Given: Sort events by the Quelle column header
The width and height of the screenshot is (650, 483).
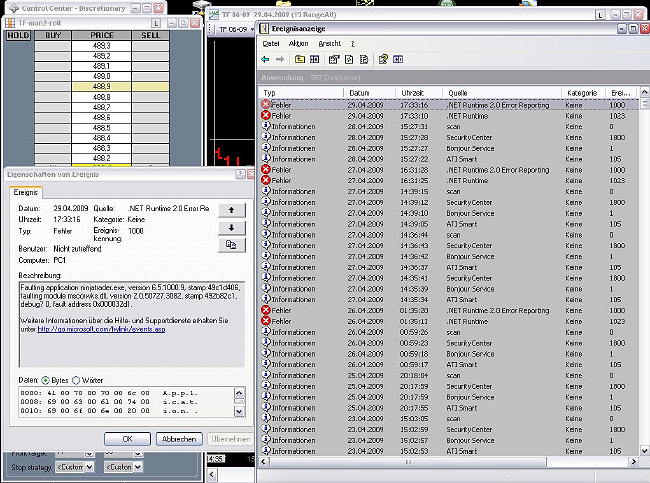Looking at the screenshot, I should [502, 93].
